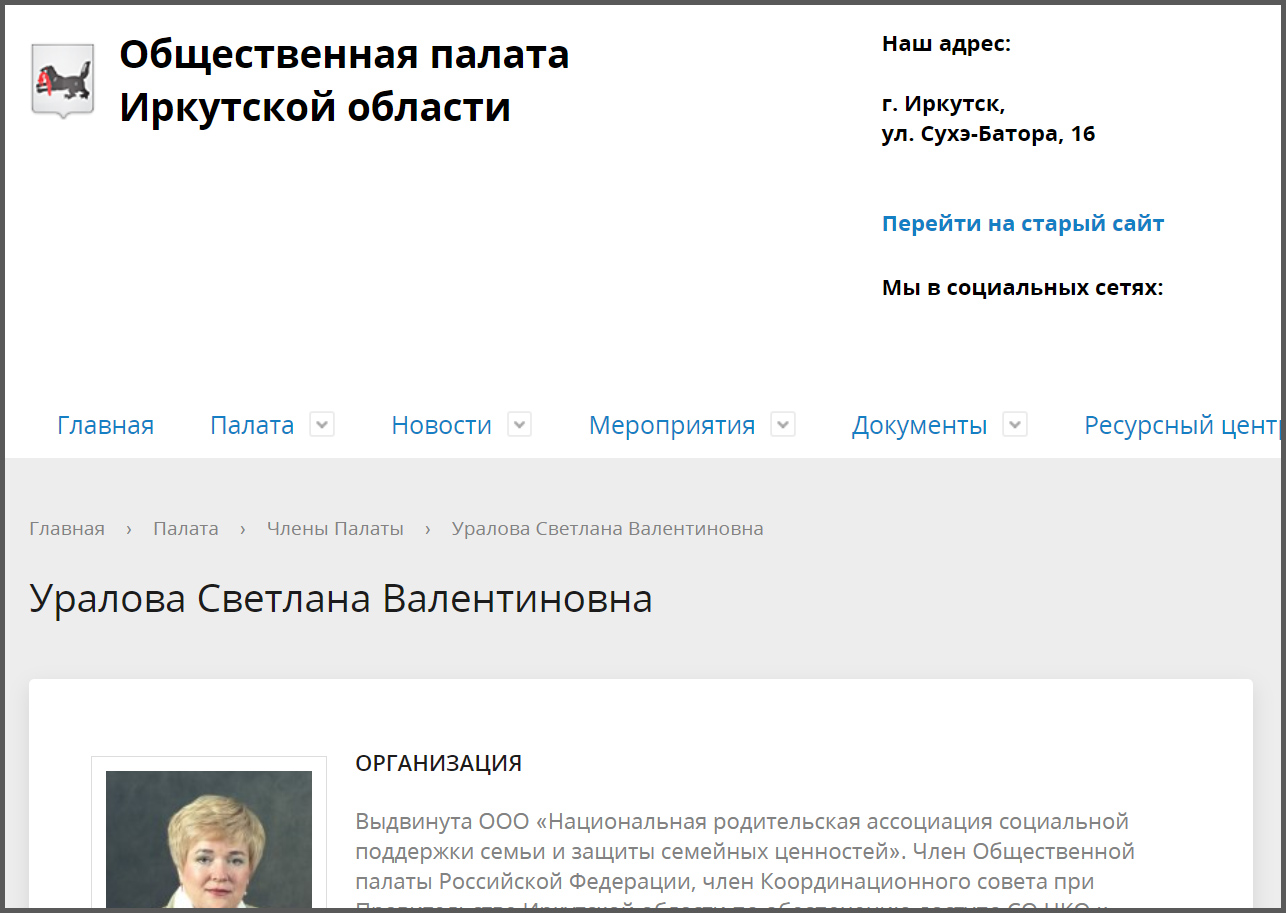
Task: Click the "Главная" breadcrumb link
Action: [x=67, y=529]
